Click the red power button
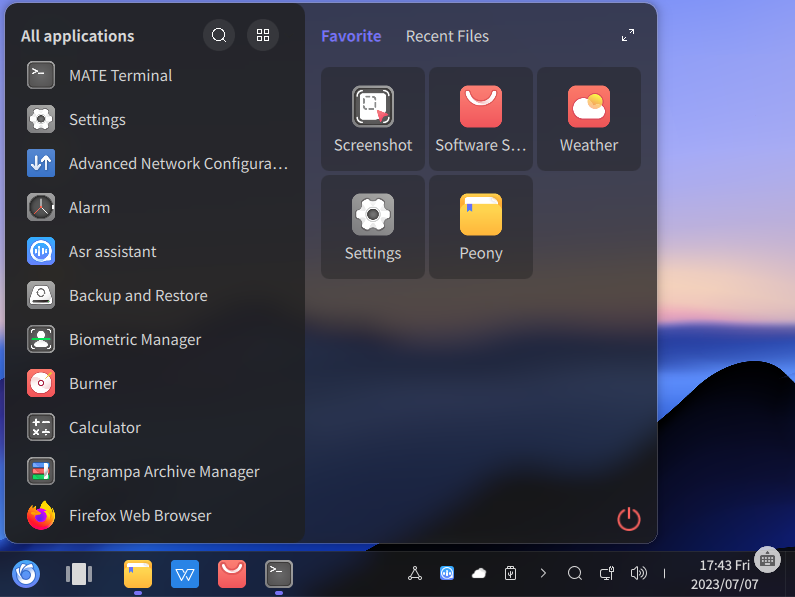The height and width of the screenshot is (597, 795). [629, 519]
